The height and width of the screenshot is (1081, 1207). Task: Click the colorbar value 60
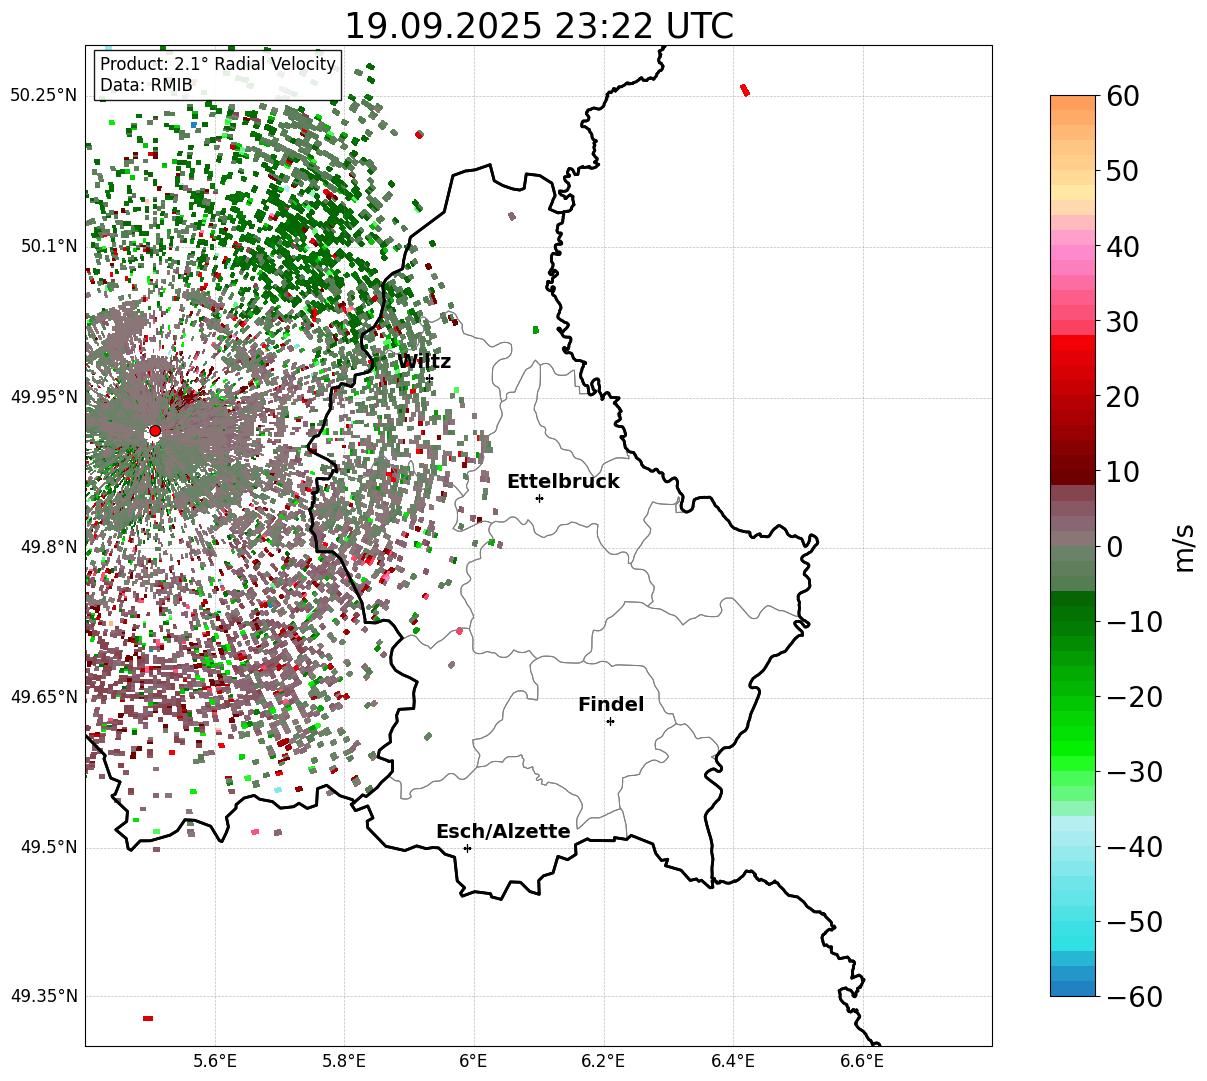click(x=1121, y=96)
